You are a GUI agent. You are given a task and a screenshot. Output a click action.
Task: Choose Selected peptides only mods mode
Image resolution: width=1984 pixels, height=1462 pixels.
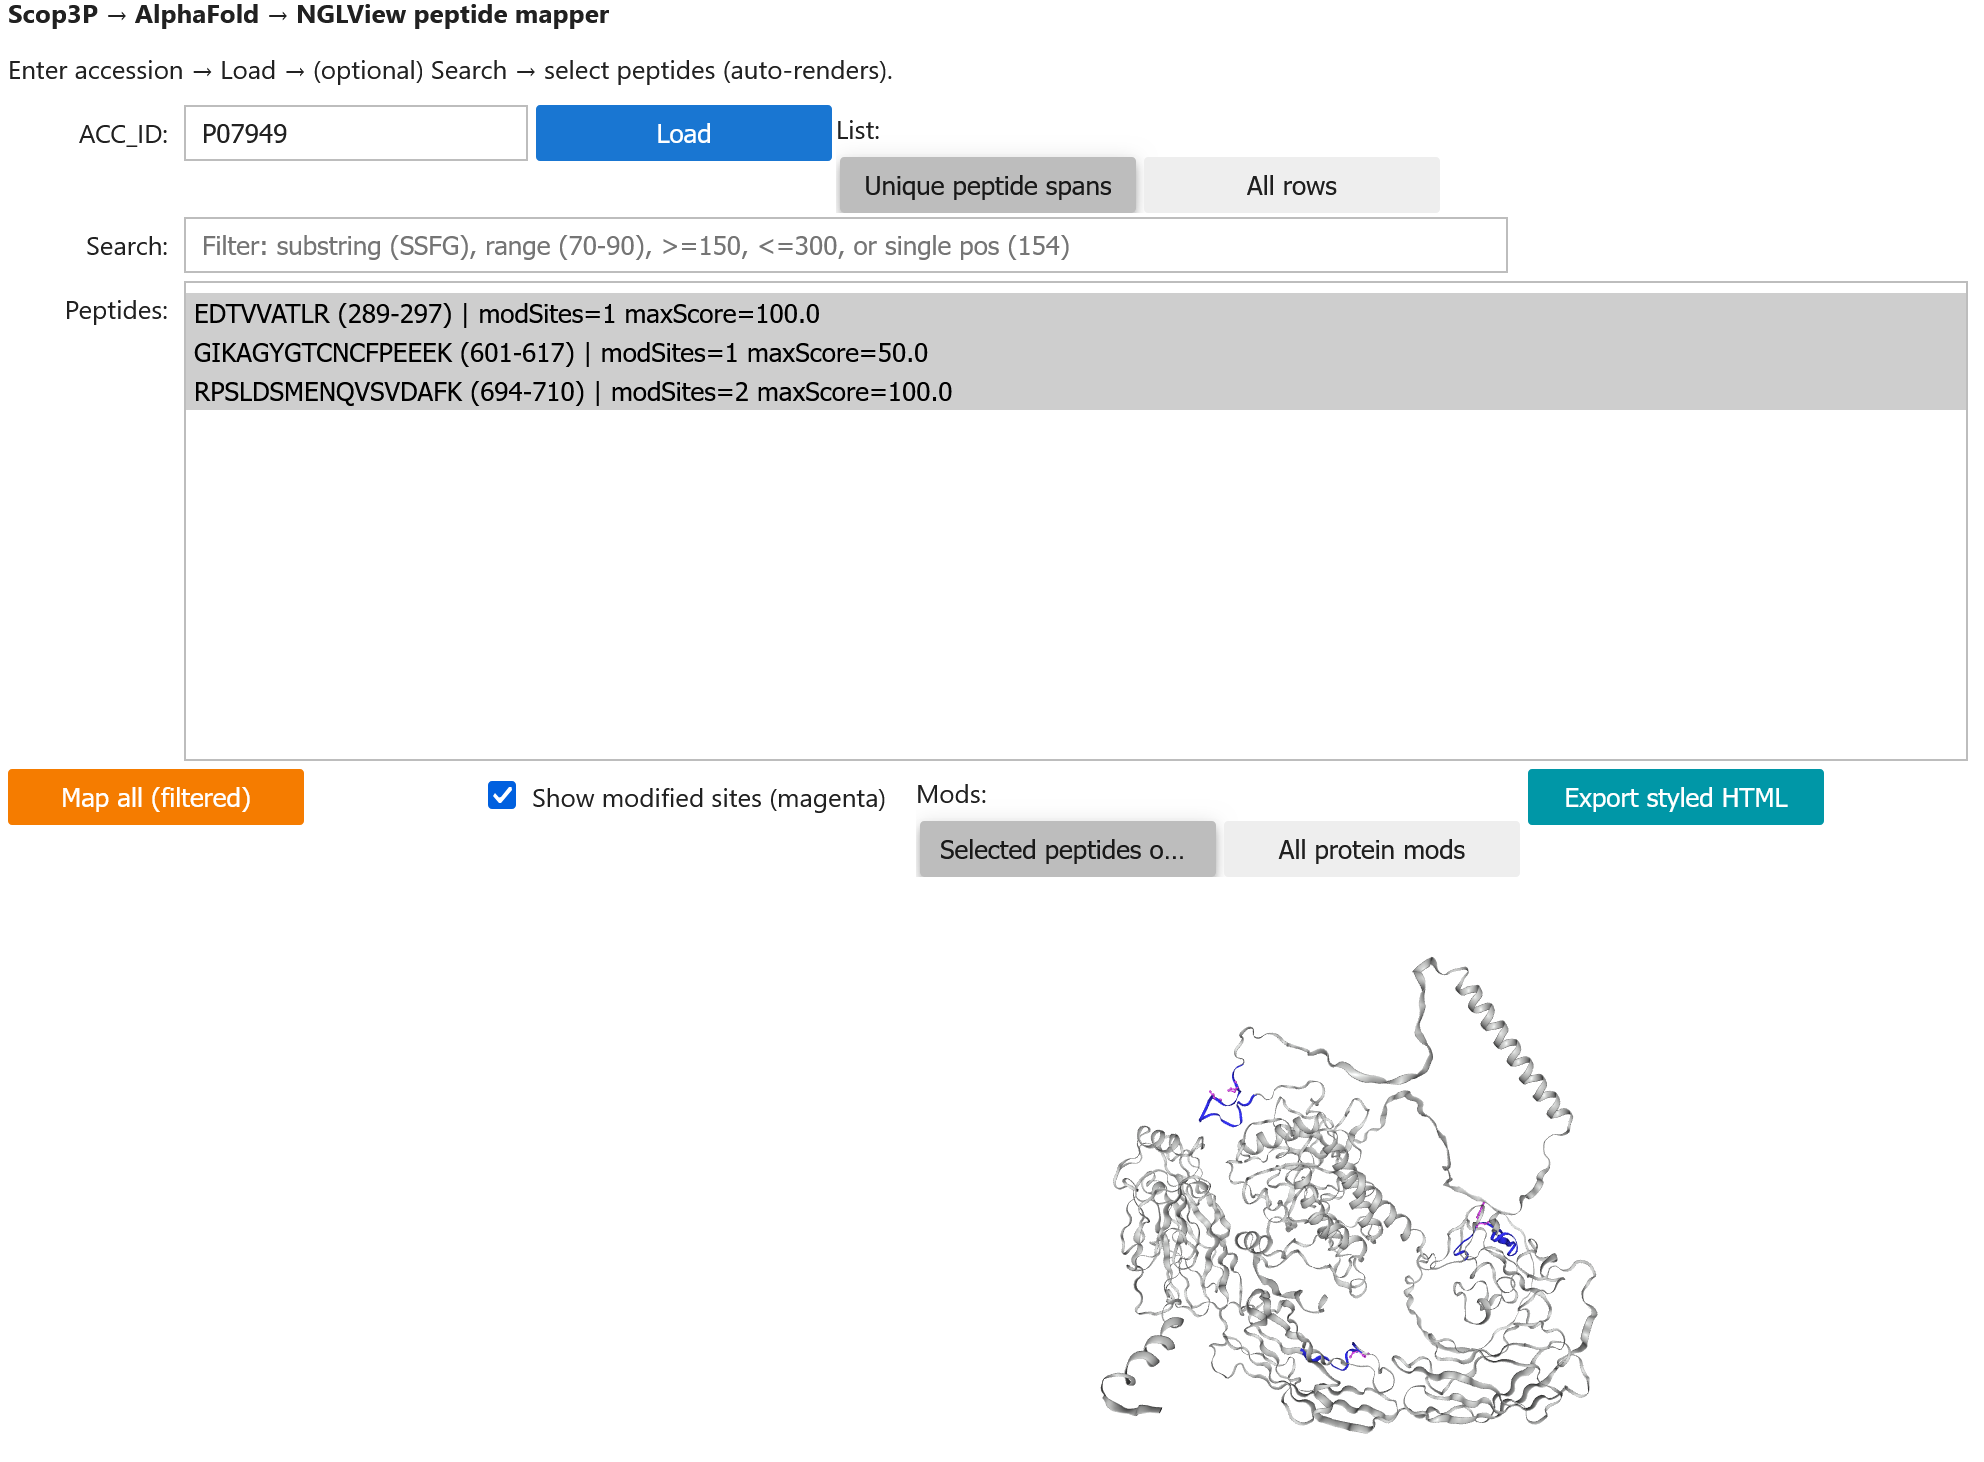[1066, 849]
